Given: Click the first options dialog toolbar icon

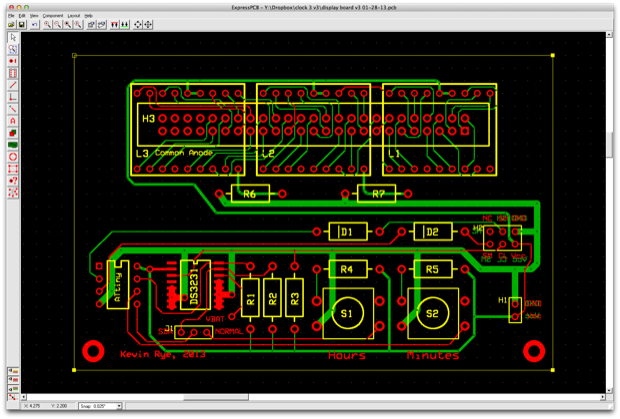Looking at the screenshot, I should (91, 25).
